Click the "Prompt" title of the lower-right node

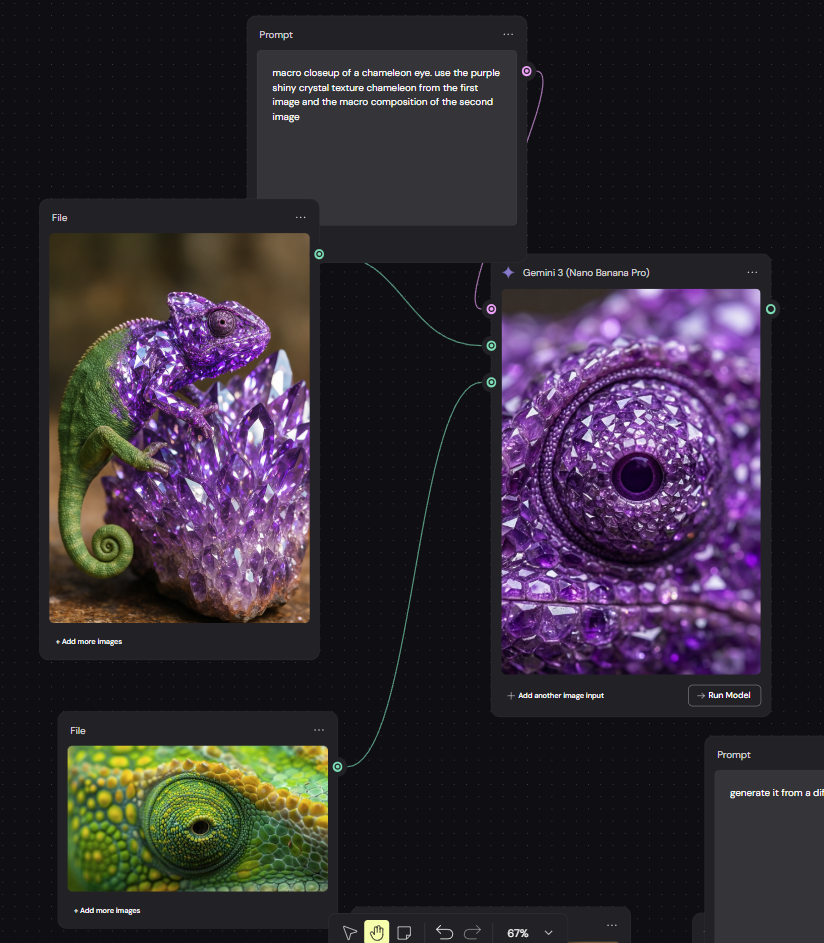[x=734, y=755]
